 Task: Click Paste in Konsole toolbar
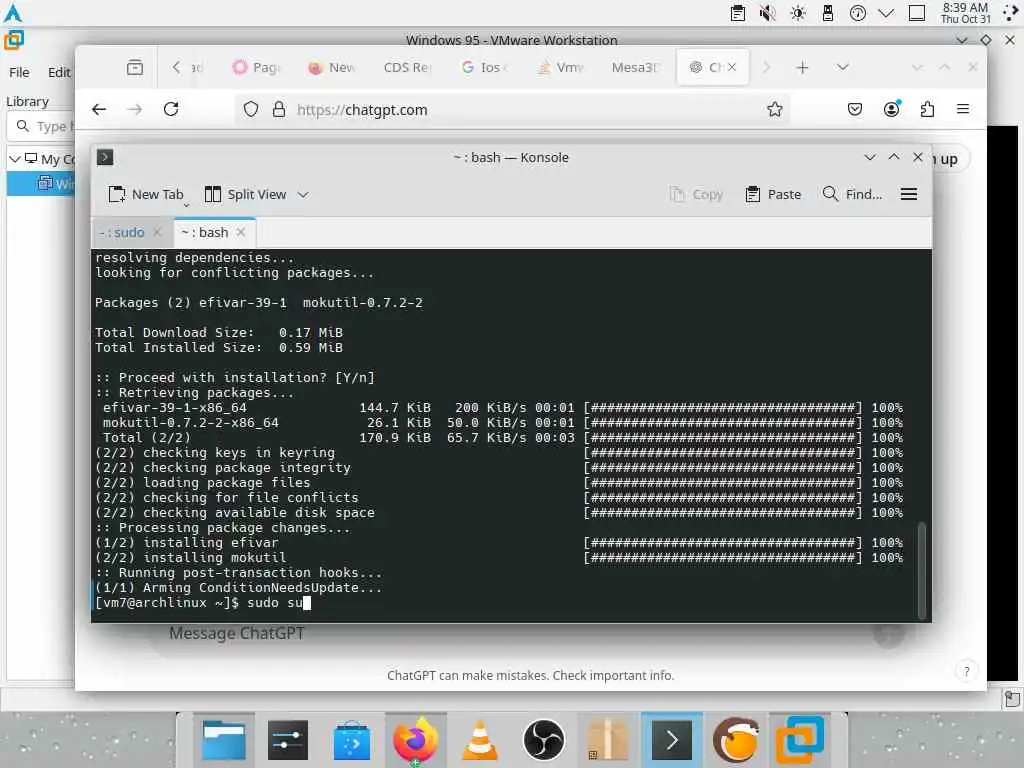[x=773, y=194]
